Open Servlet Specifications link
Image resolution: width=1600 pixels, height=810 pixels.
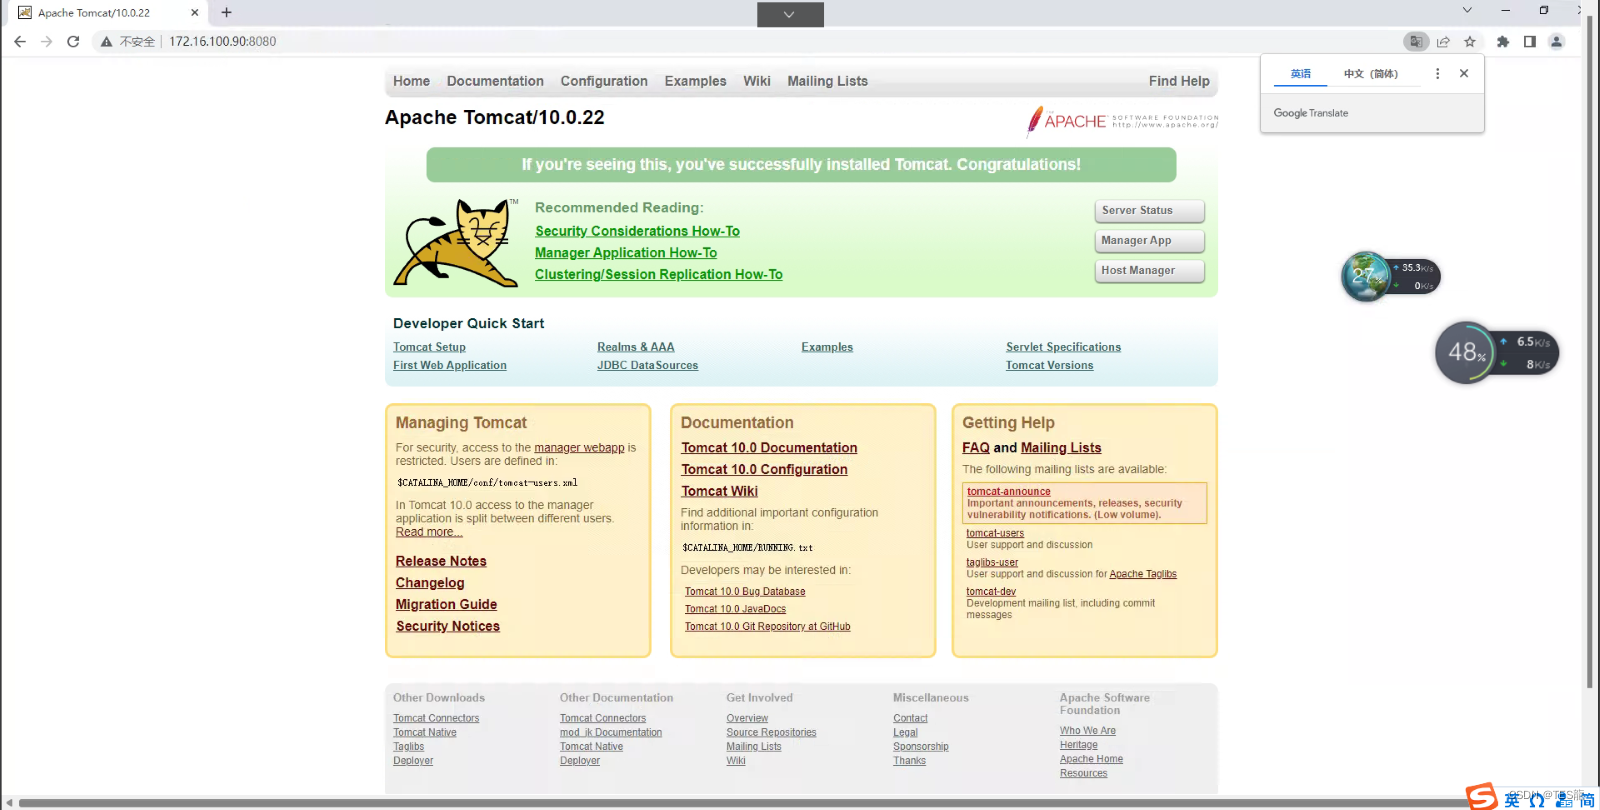pos(1063,347)
